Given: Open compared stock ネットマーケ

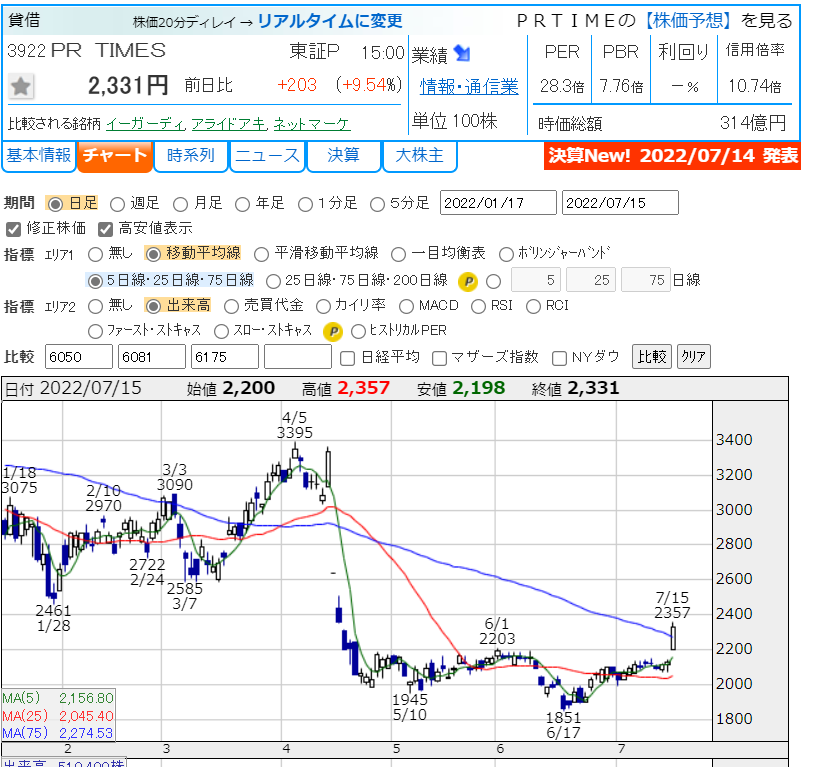Looking at the screenshot, I should click(312, 124).
